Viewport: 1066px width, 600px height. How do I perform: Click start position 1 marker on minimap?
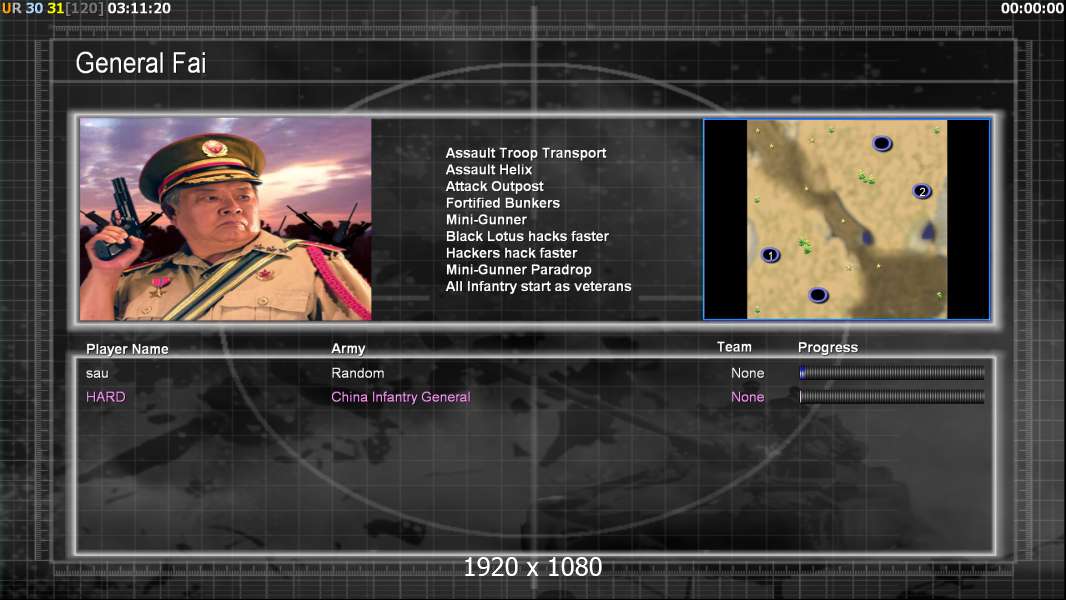click(x=770, y=255)
